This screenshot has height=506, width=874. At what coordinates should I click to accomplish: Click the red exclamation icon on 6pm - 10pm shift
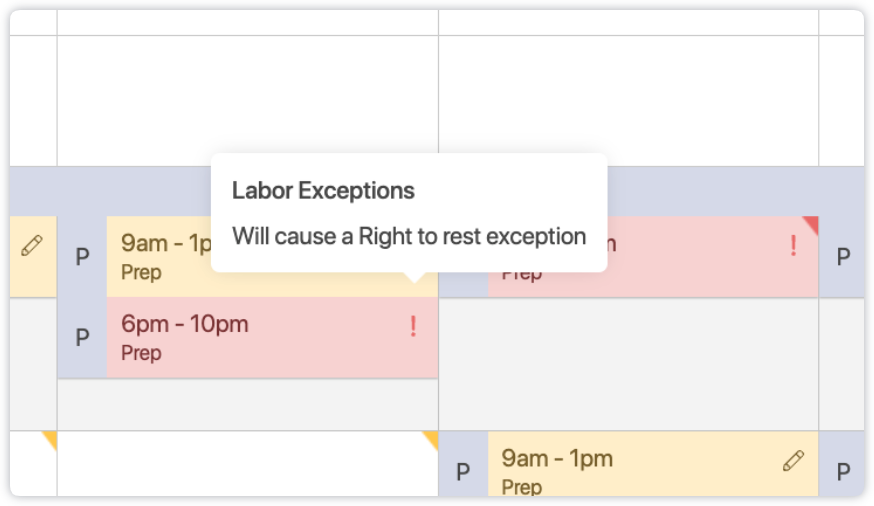[413, 326]
